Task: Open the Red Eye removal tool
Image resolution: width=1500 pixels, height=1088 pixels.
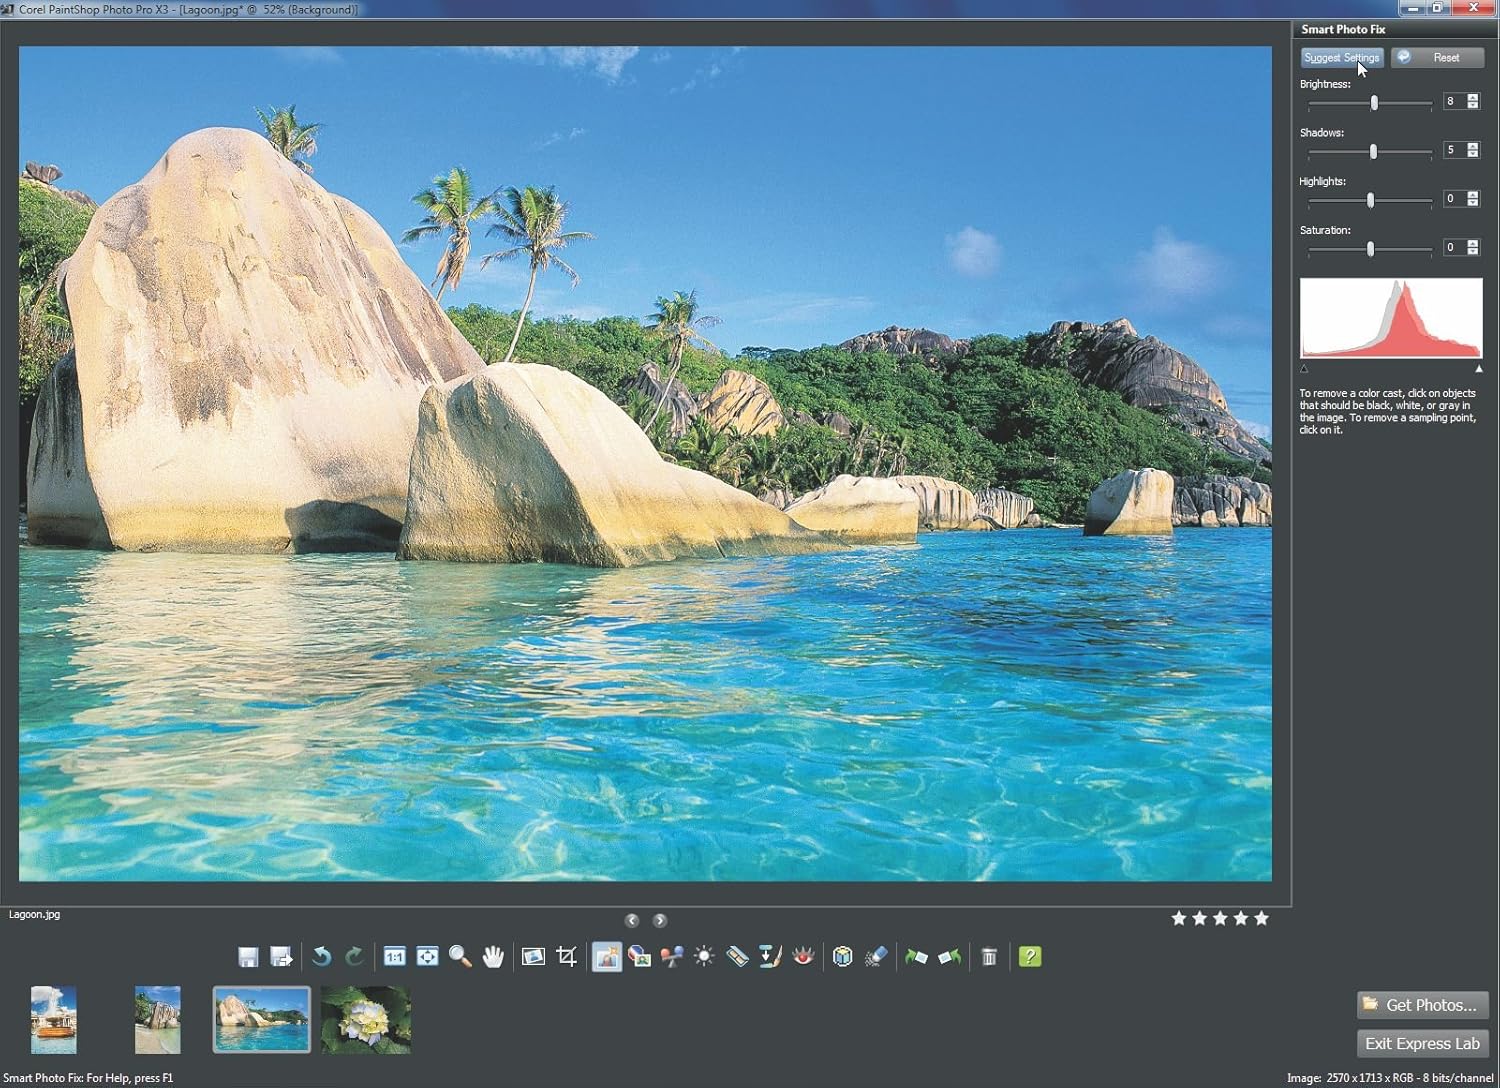Action: (x=803, y=957)
